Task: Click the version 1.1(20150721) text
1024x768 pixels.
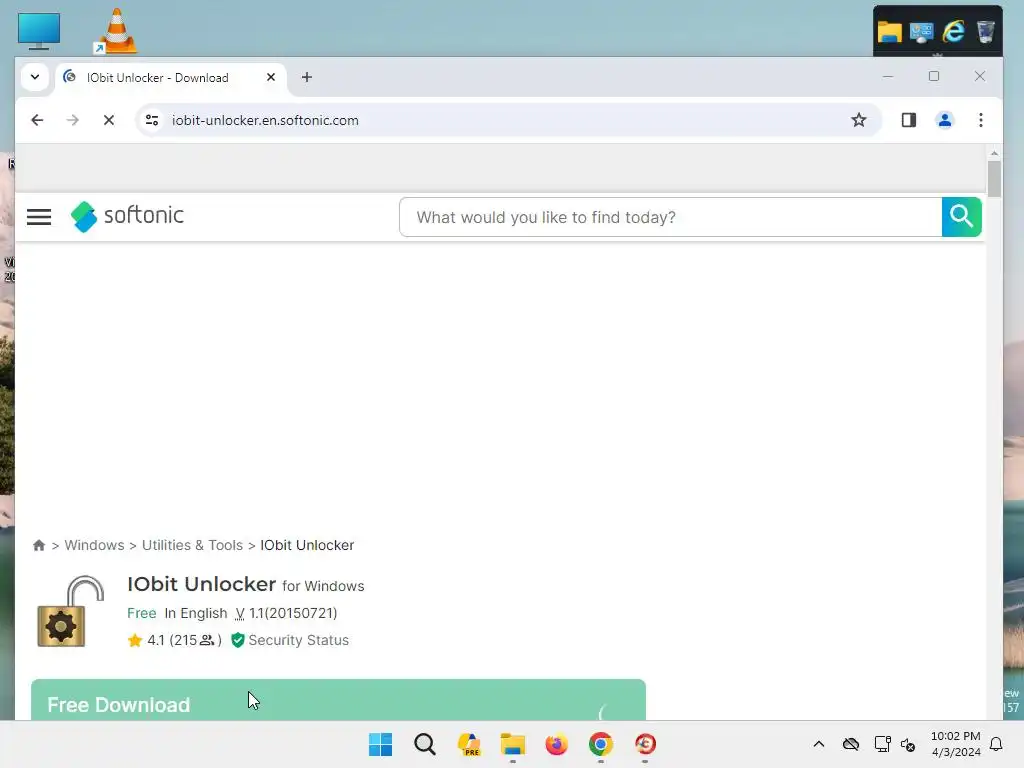Action: (x=293, y=613)
